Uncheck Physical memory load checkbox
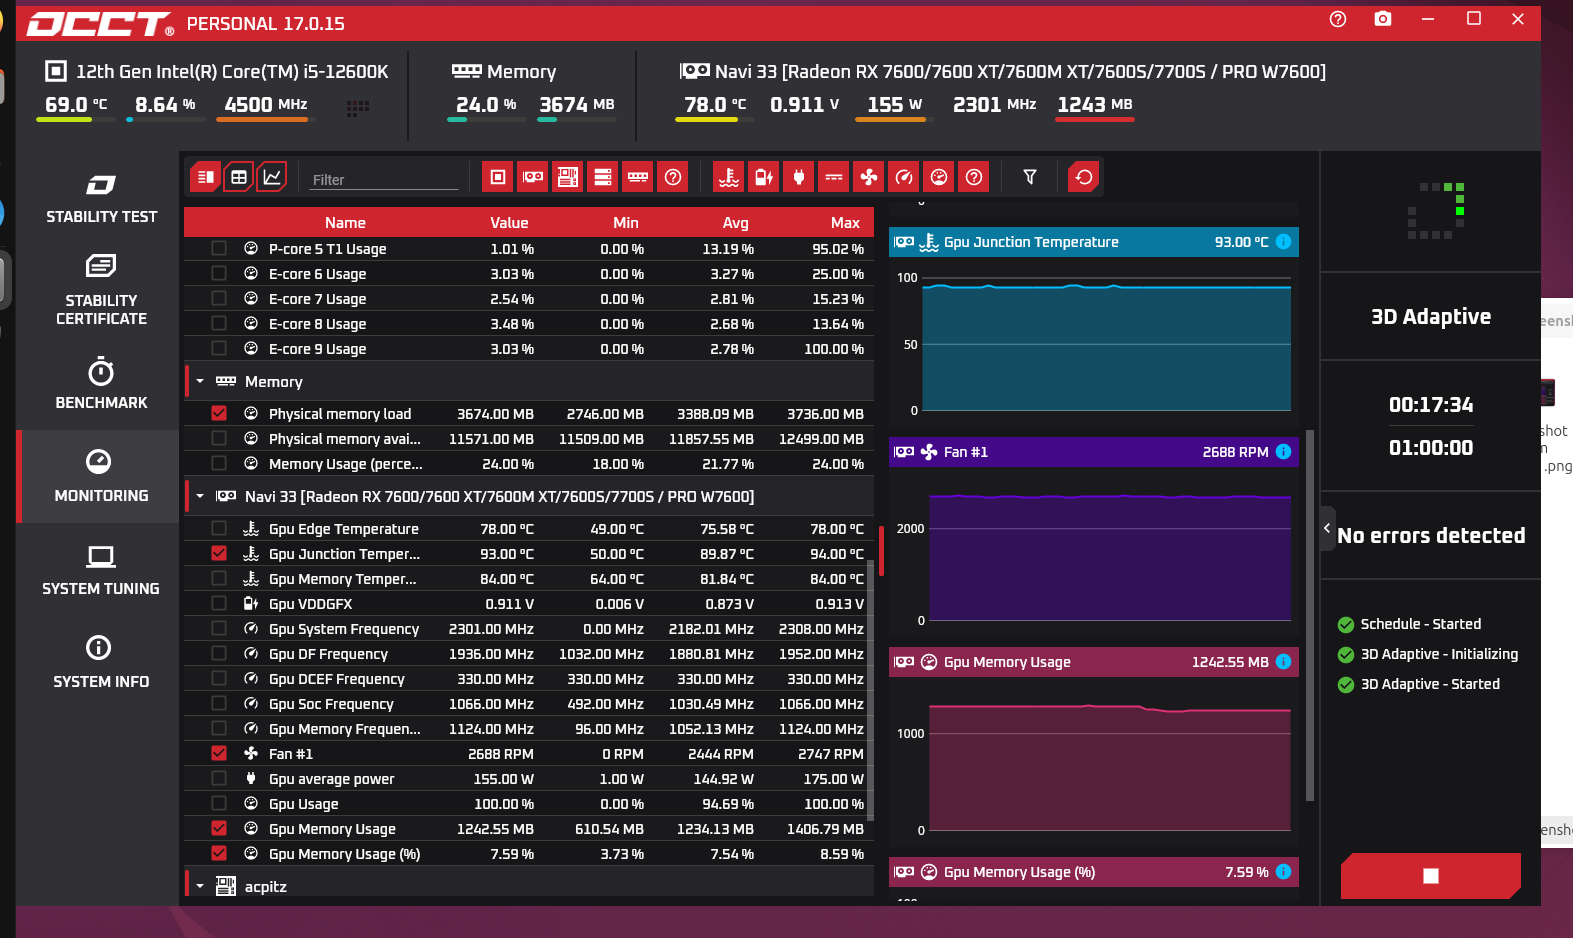 click(219, 413)
